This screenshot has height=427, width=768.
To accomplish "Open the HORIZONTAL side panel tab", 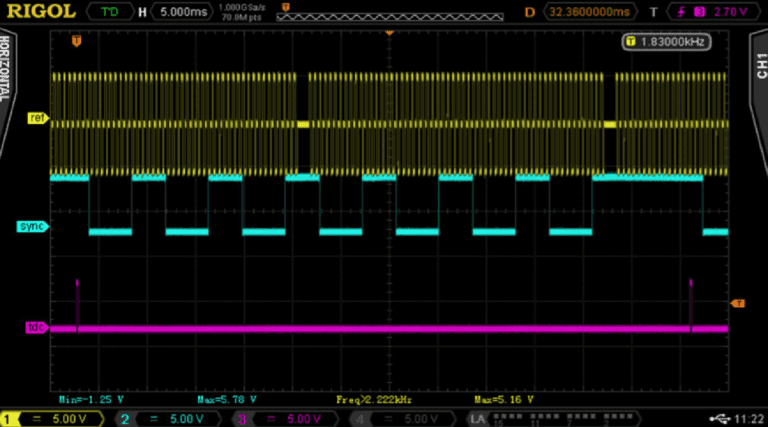I will click(x=6, y=69).
